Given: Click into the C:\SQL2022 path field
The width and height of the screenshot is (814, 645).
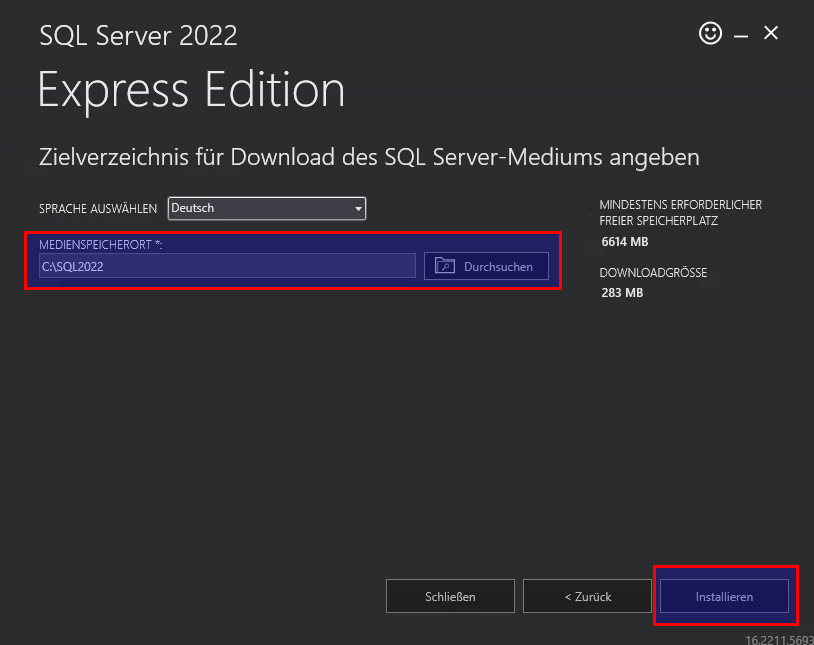Looking at the screenshot, I should [226, 266].
